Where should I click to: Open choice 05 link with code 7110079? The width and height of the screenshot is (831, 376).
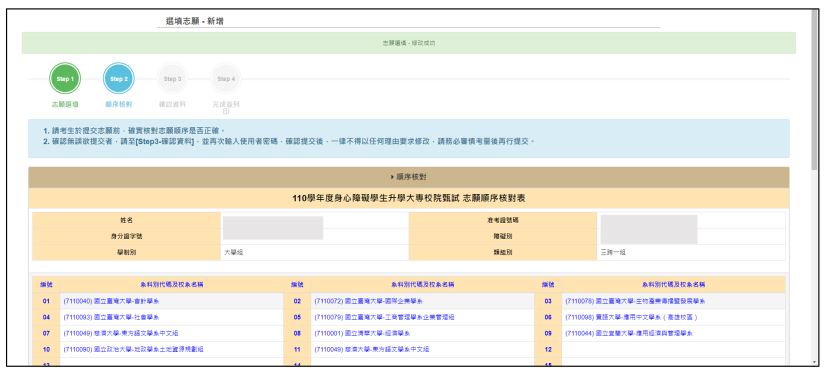(x=384, y=317)
